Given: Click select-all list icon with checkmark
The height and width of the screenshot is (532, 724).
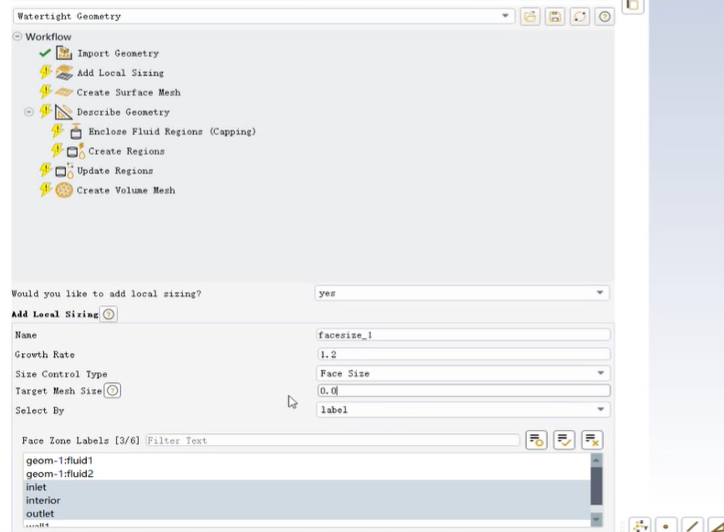Looking at the screenshot, I should click(564, 440).
